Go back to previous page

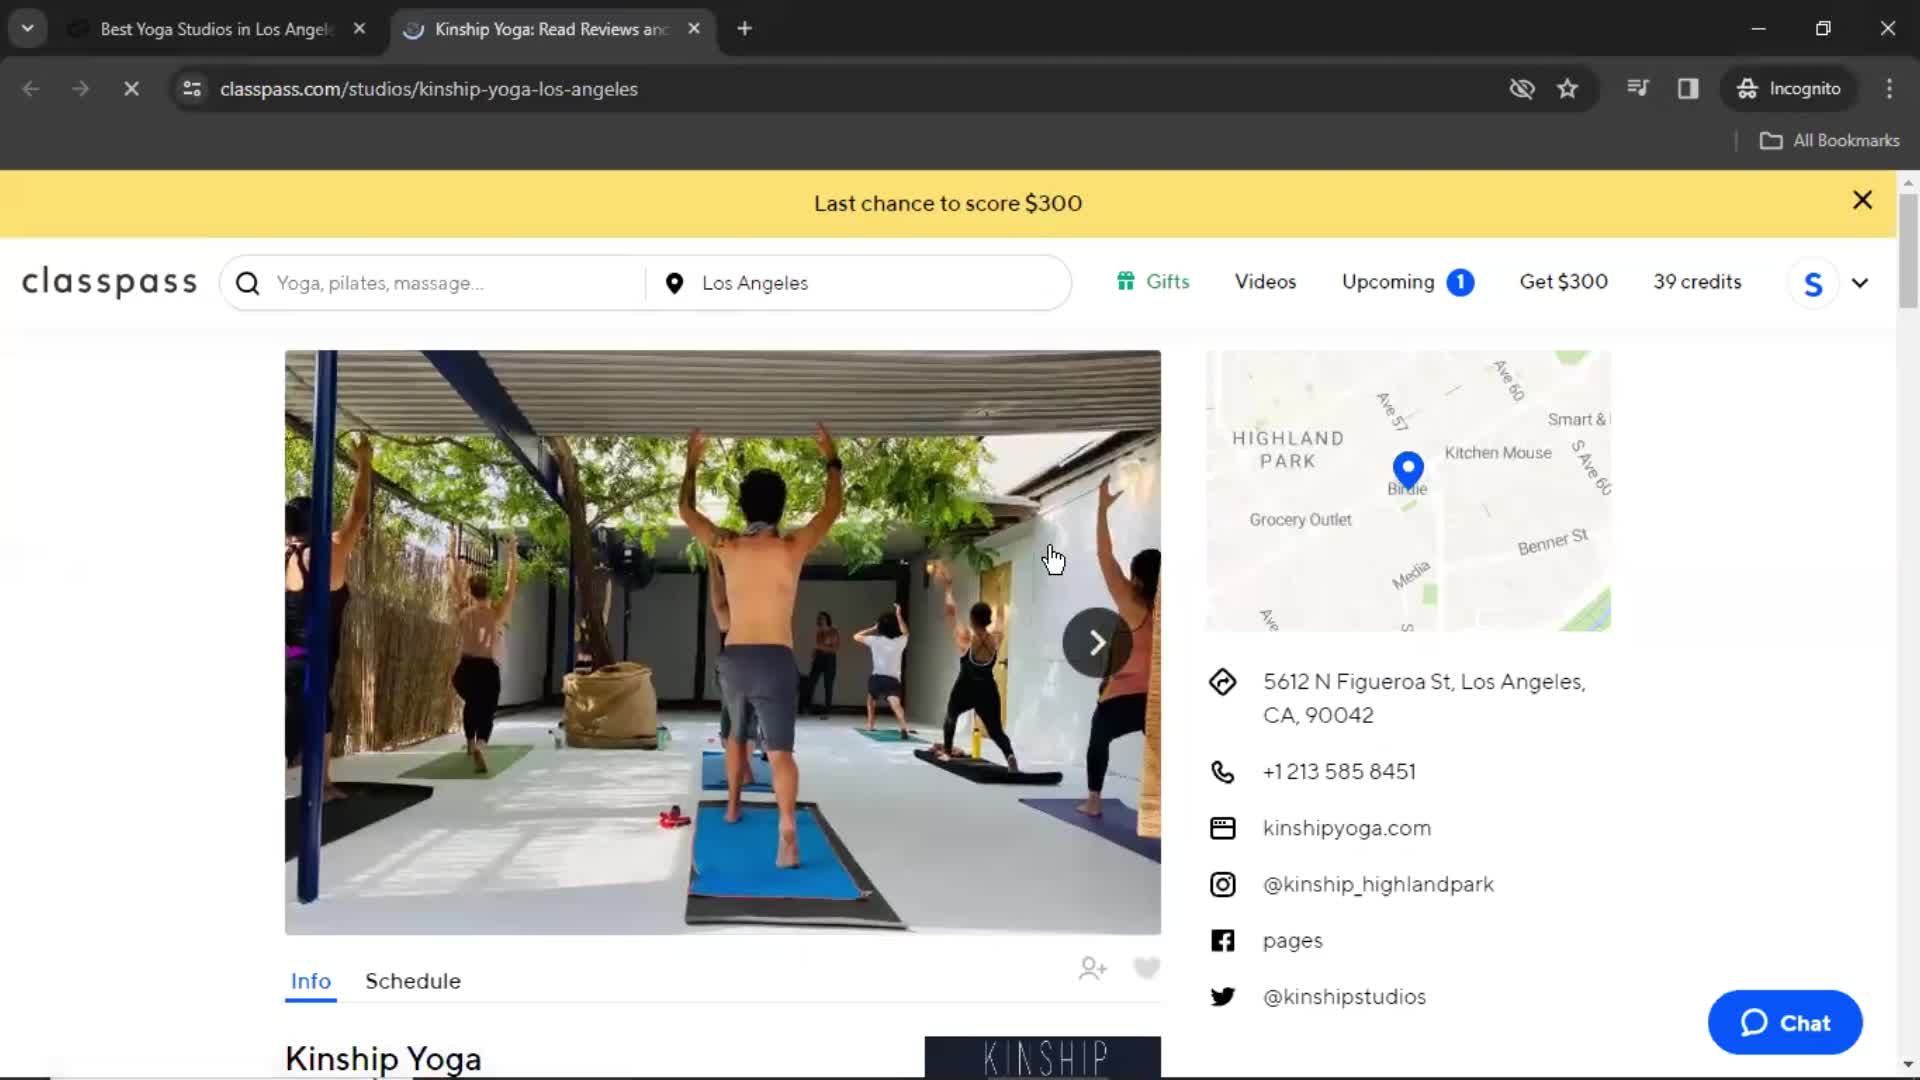point(31,89)
